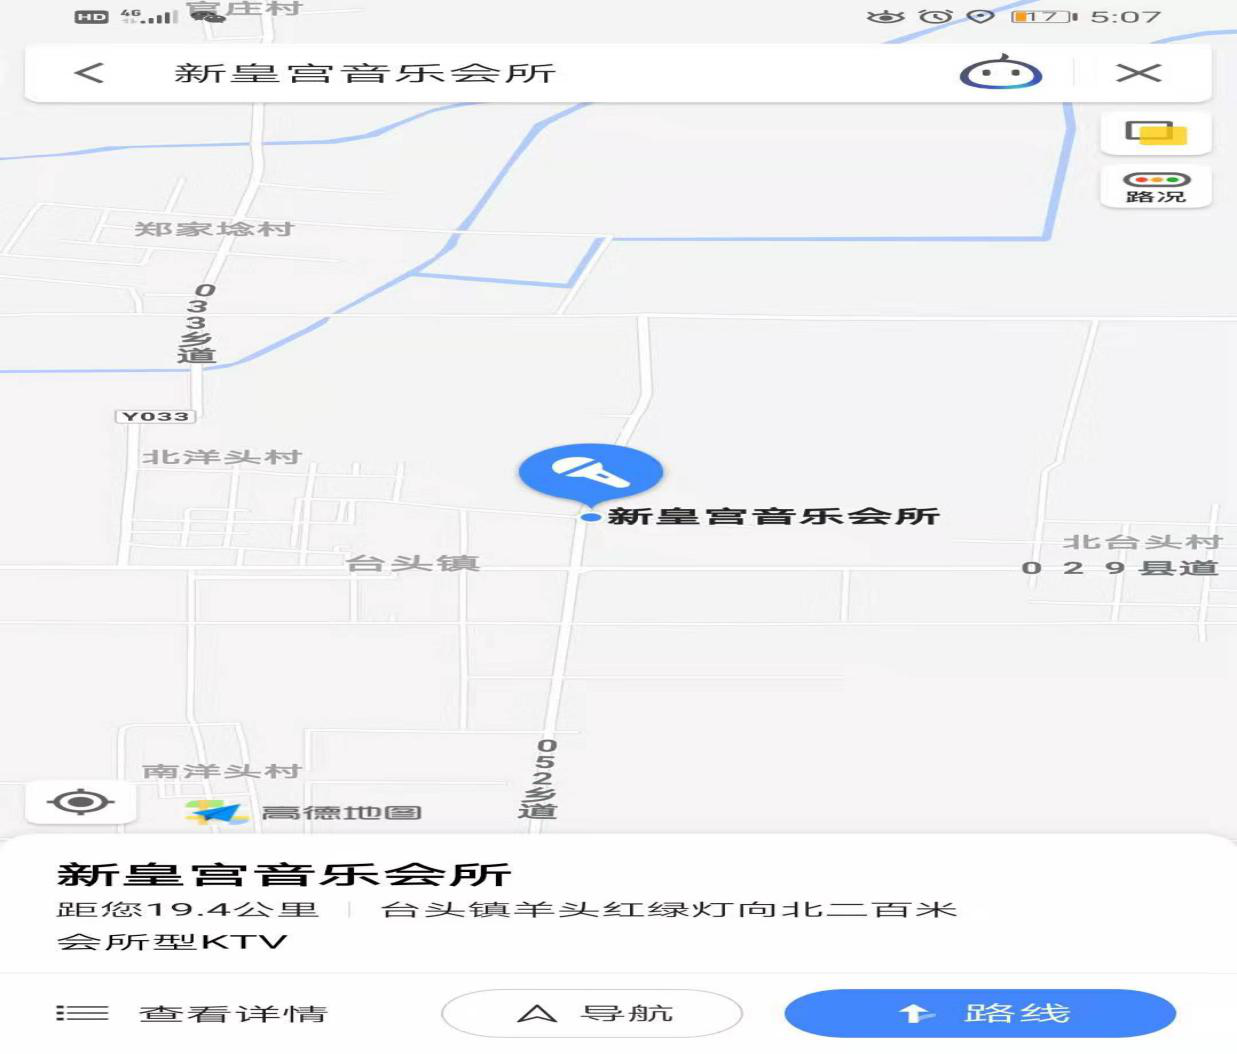Tap the Y033 road shield
This screenshot has width=1237, height=1054.
click(156, 416)
